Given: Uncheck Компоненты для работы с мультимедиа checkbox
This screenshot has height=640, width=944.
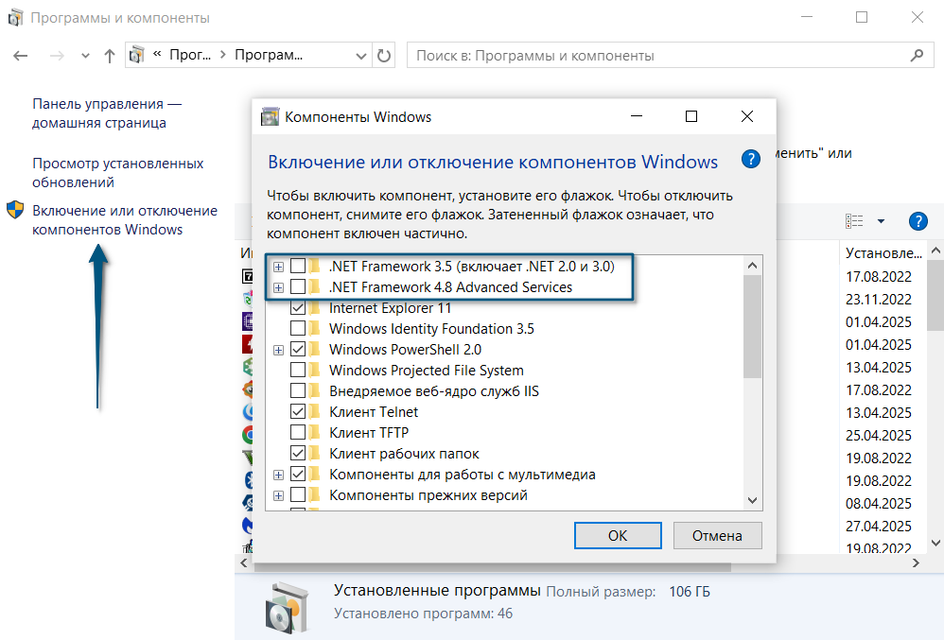Looking at the screenshot, I should 297,474.
